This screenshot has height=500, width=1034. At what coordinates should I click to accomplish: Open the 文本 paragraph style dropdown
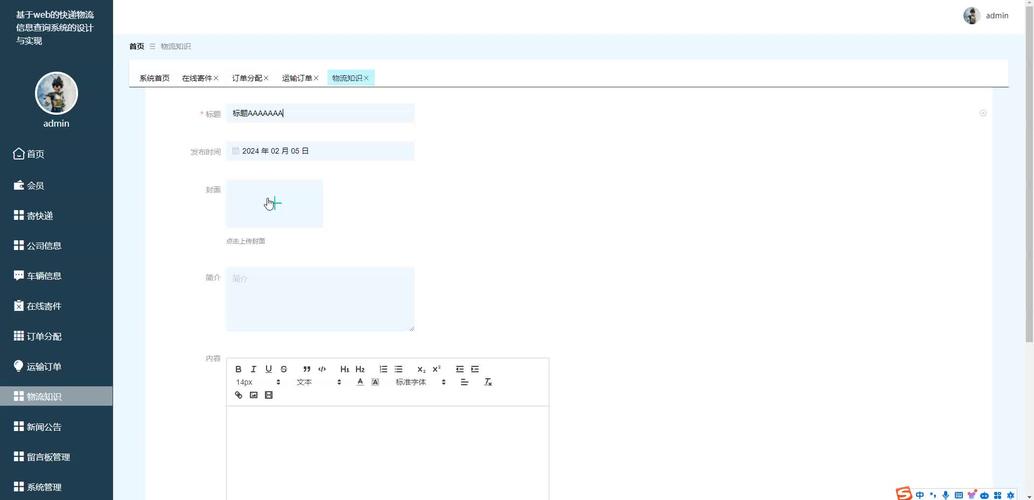coord(318,382)
